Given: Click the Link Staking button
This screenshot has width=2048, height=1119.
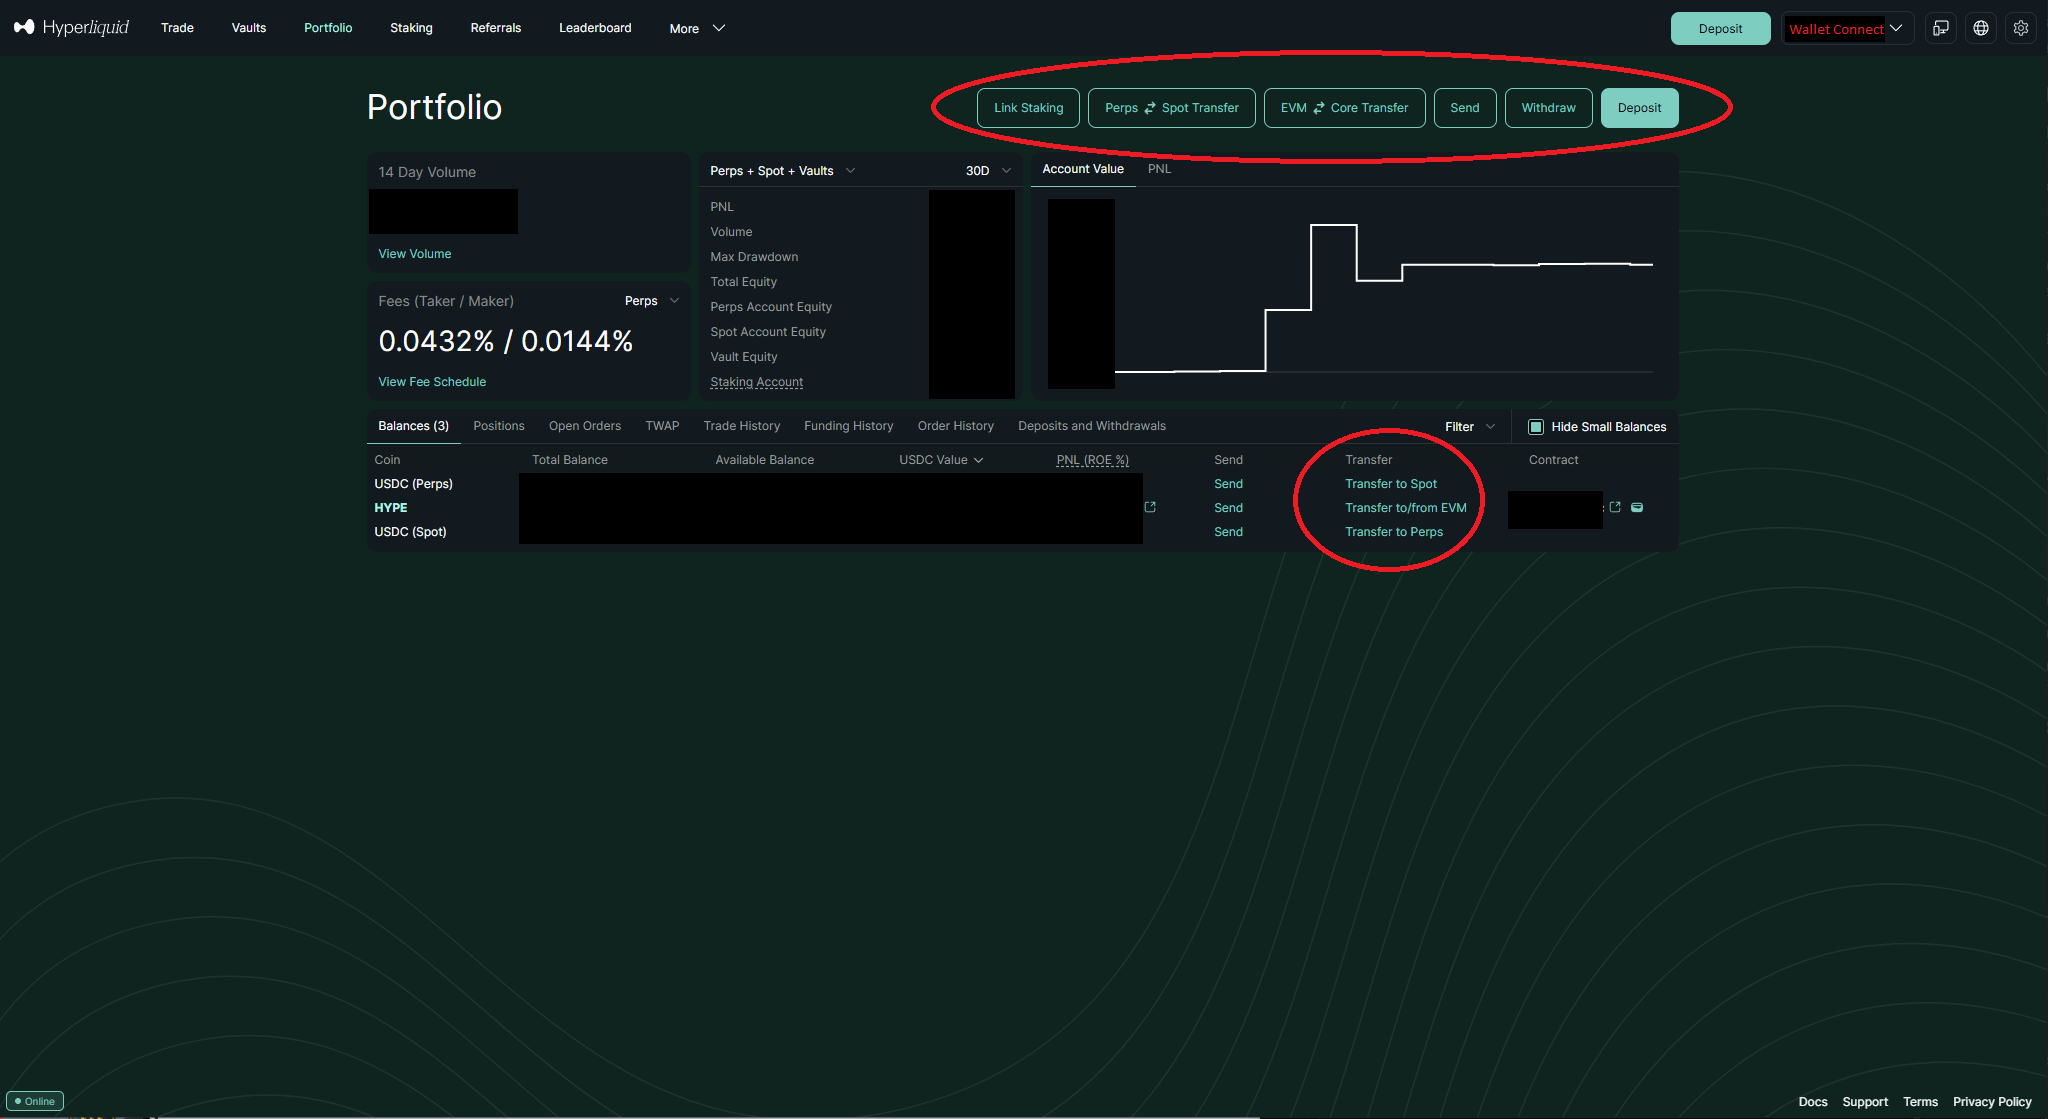Looking at the screenshot, I should click(1028, 108).
